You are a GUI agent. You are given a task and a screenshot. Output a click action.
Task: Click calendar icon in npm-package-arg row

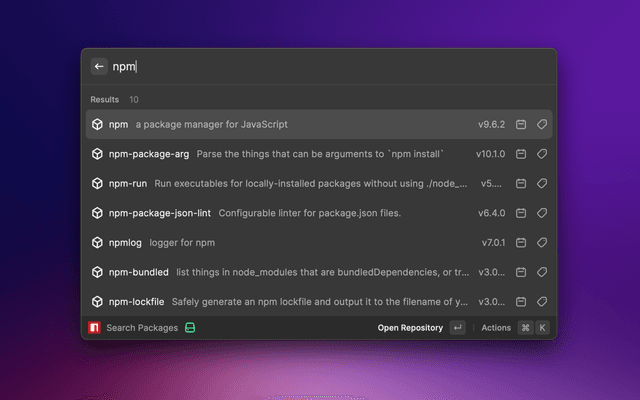(521, 154)
